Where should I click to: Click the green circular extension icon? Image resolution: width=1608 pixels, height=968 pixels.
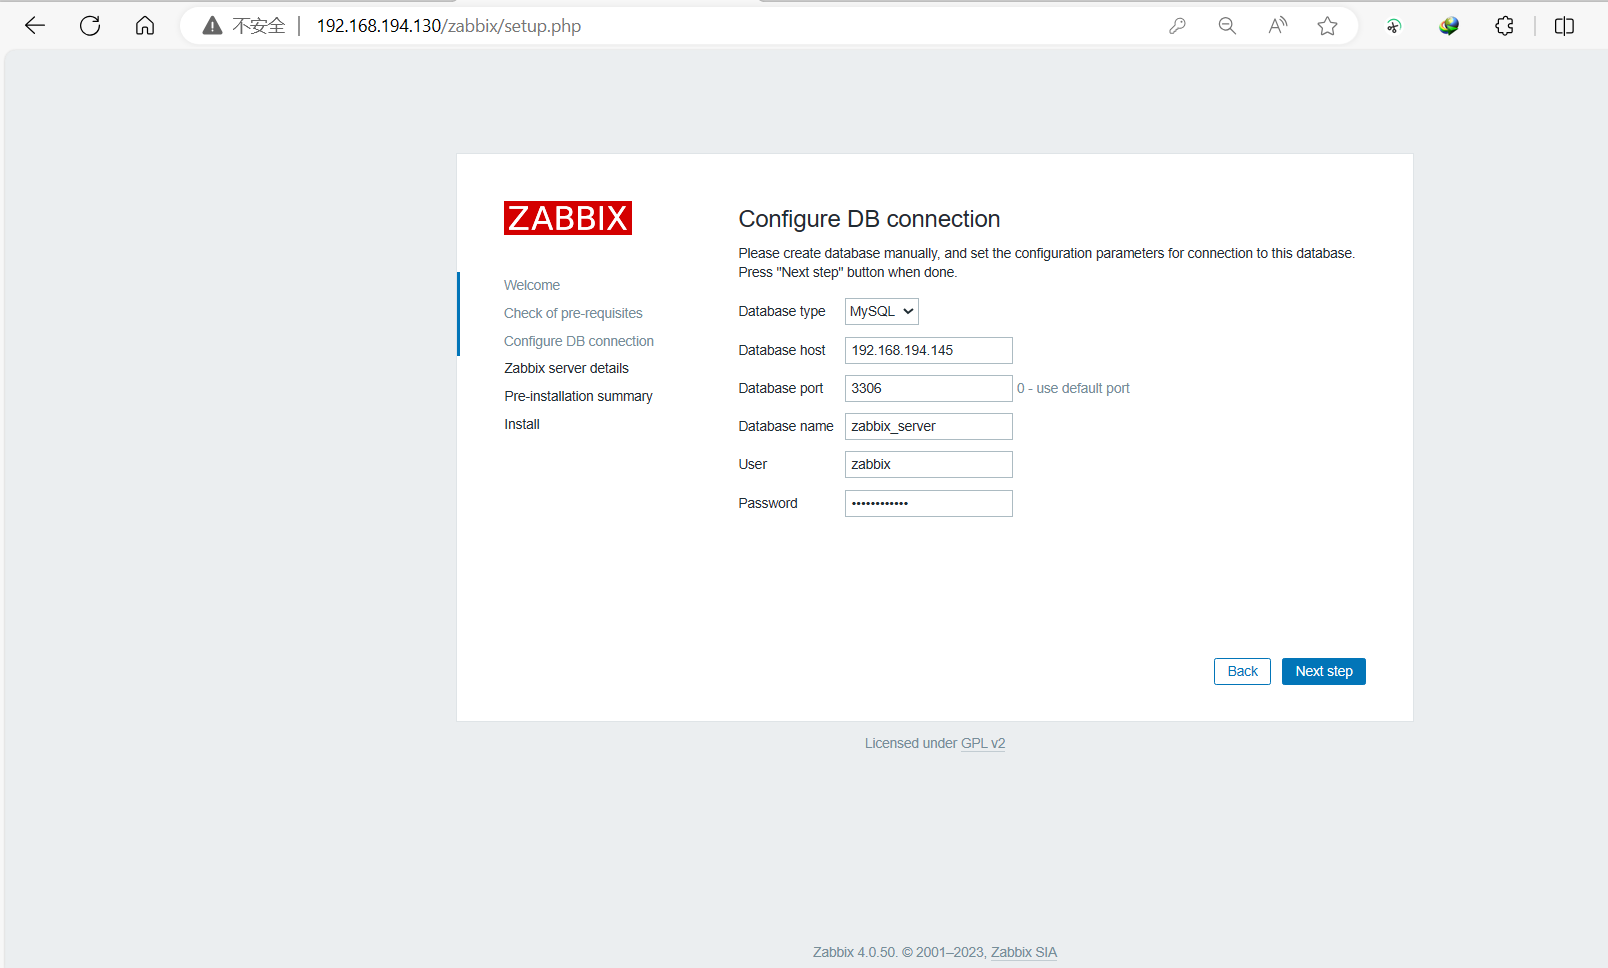point(1394,26)
